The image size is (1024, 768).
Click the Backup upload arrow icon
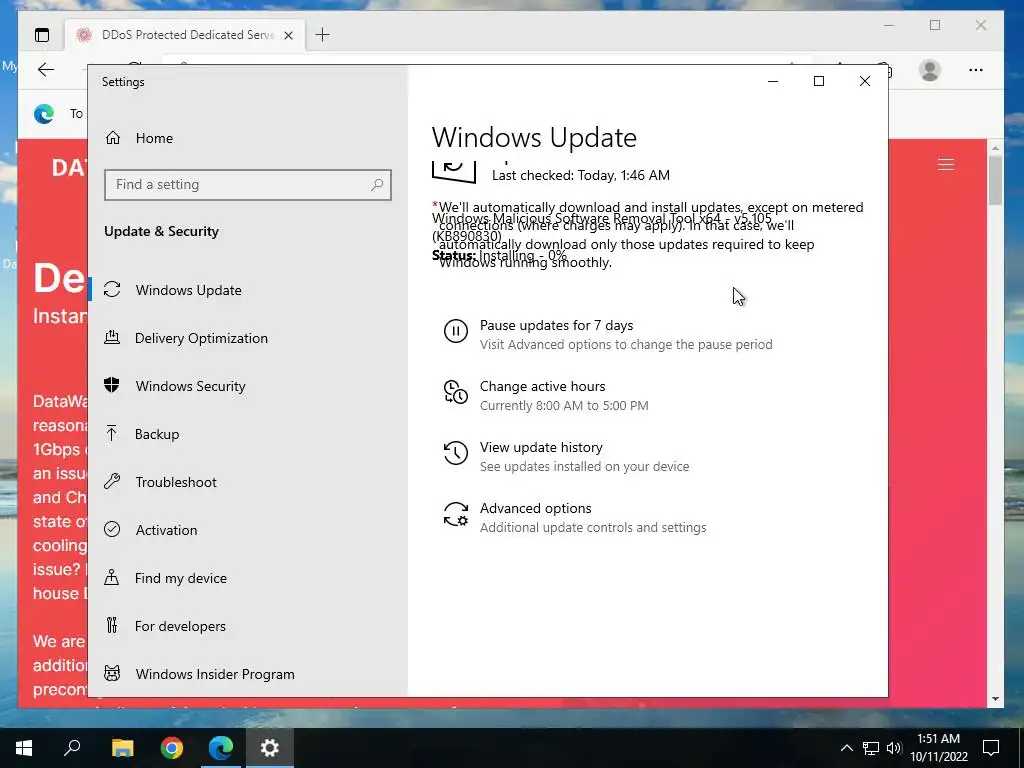tap(112, 433)
